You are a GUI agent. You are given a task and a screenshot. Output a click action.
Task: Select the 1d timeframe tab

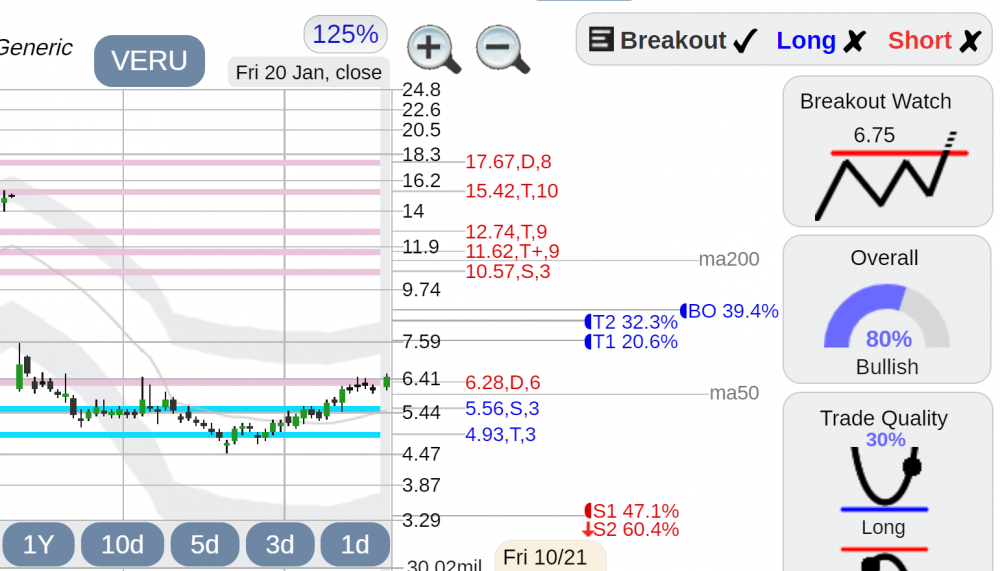tap(355, 544)
